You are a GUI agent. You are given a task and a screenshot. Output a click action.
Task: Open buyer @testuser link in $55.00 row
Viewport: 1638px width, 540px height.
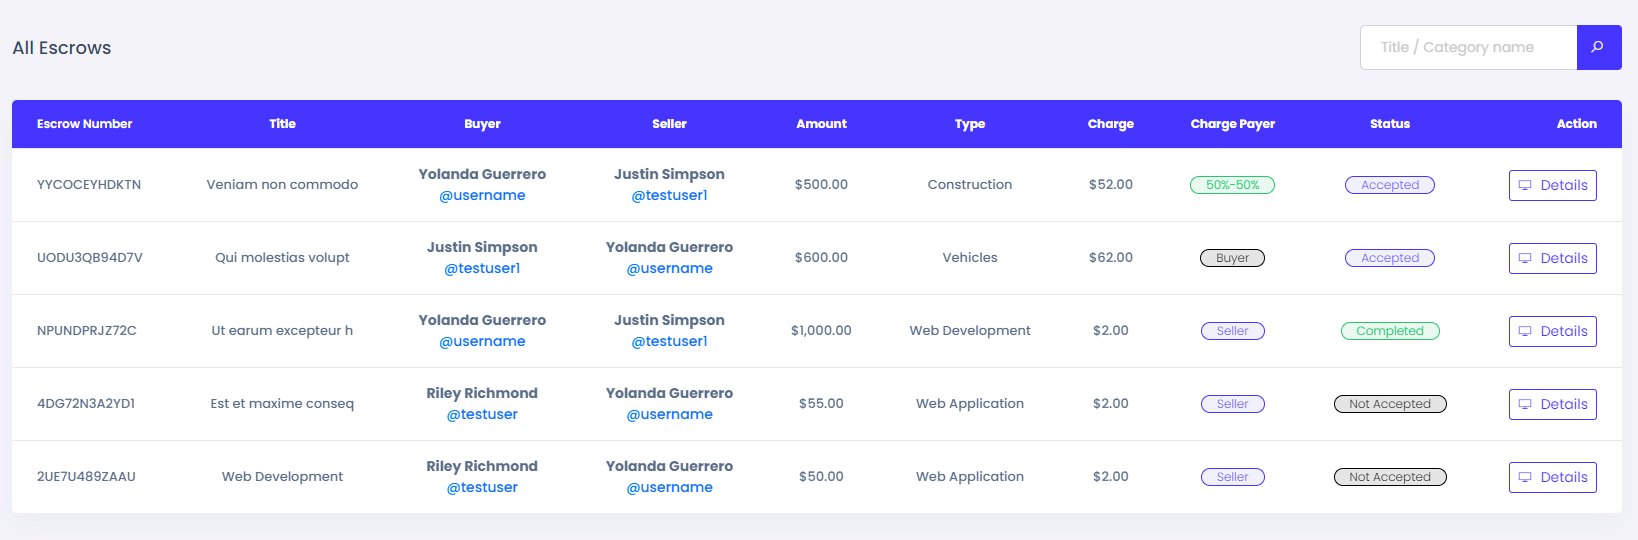pyautogui.click(x=482, y=414)
